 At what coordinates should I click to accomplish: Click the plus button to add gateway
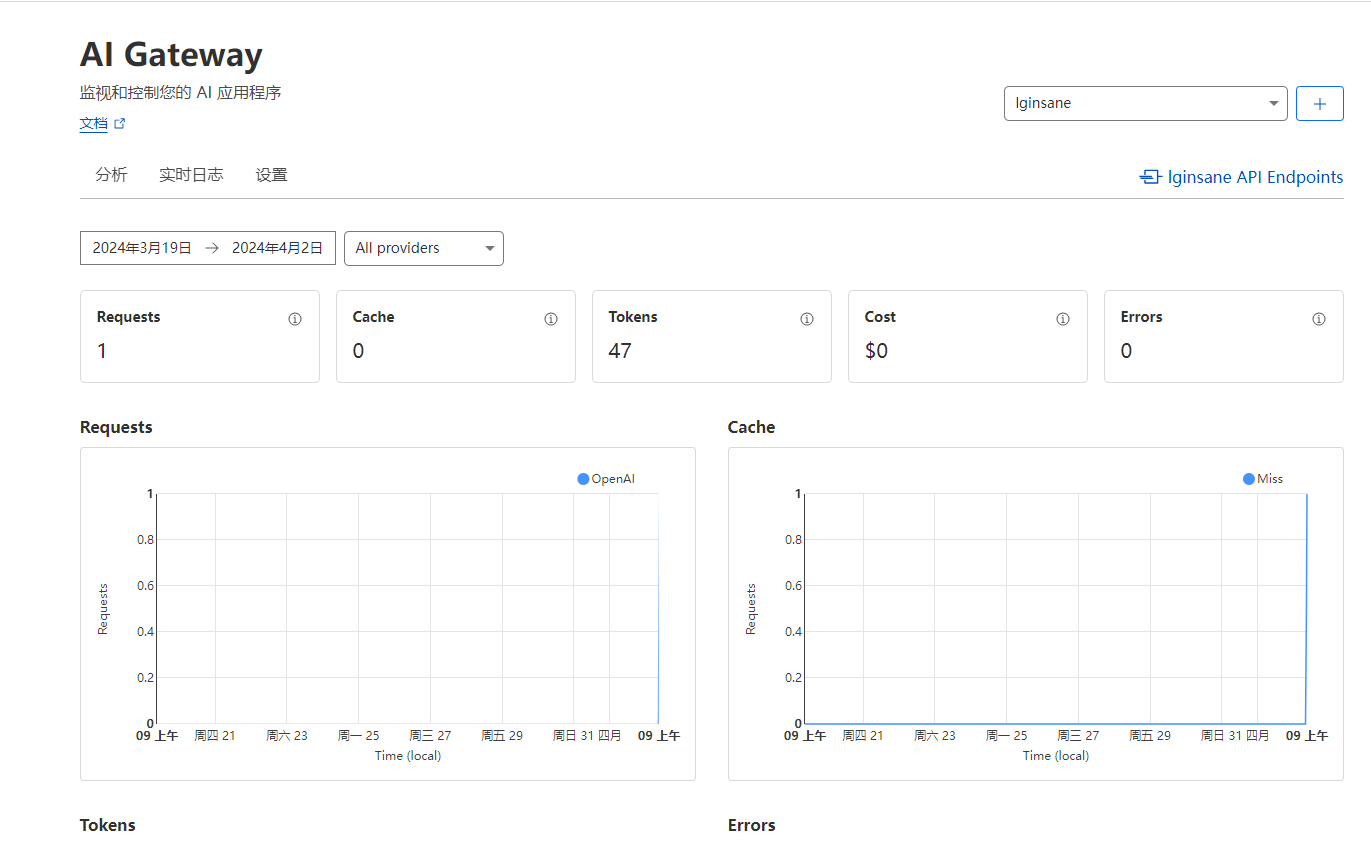(x=1319, y=103)
